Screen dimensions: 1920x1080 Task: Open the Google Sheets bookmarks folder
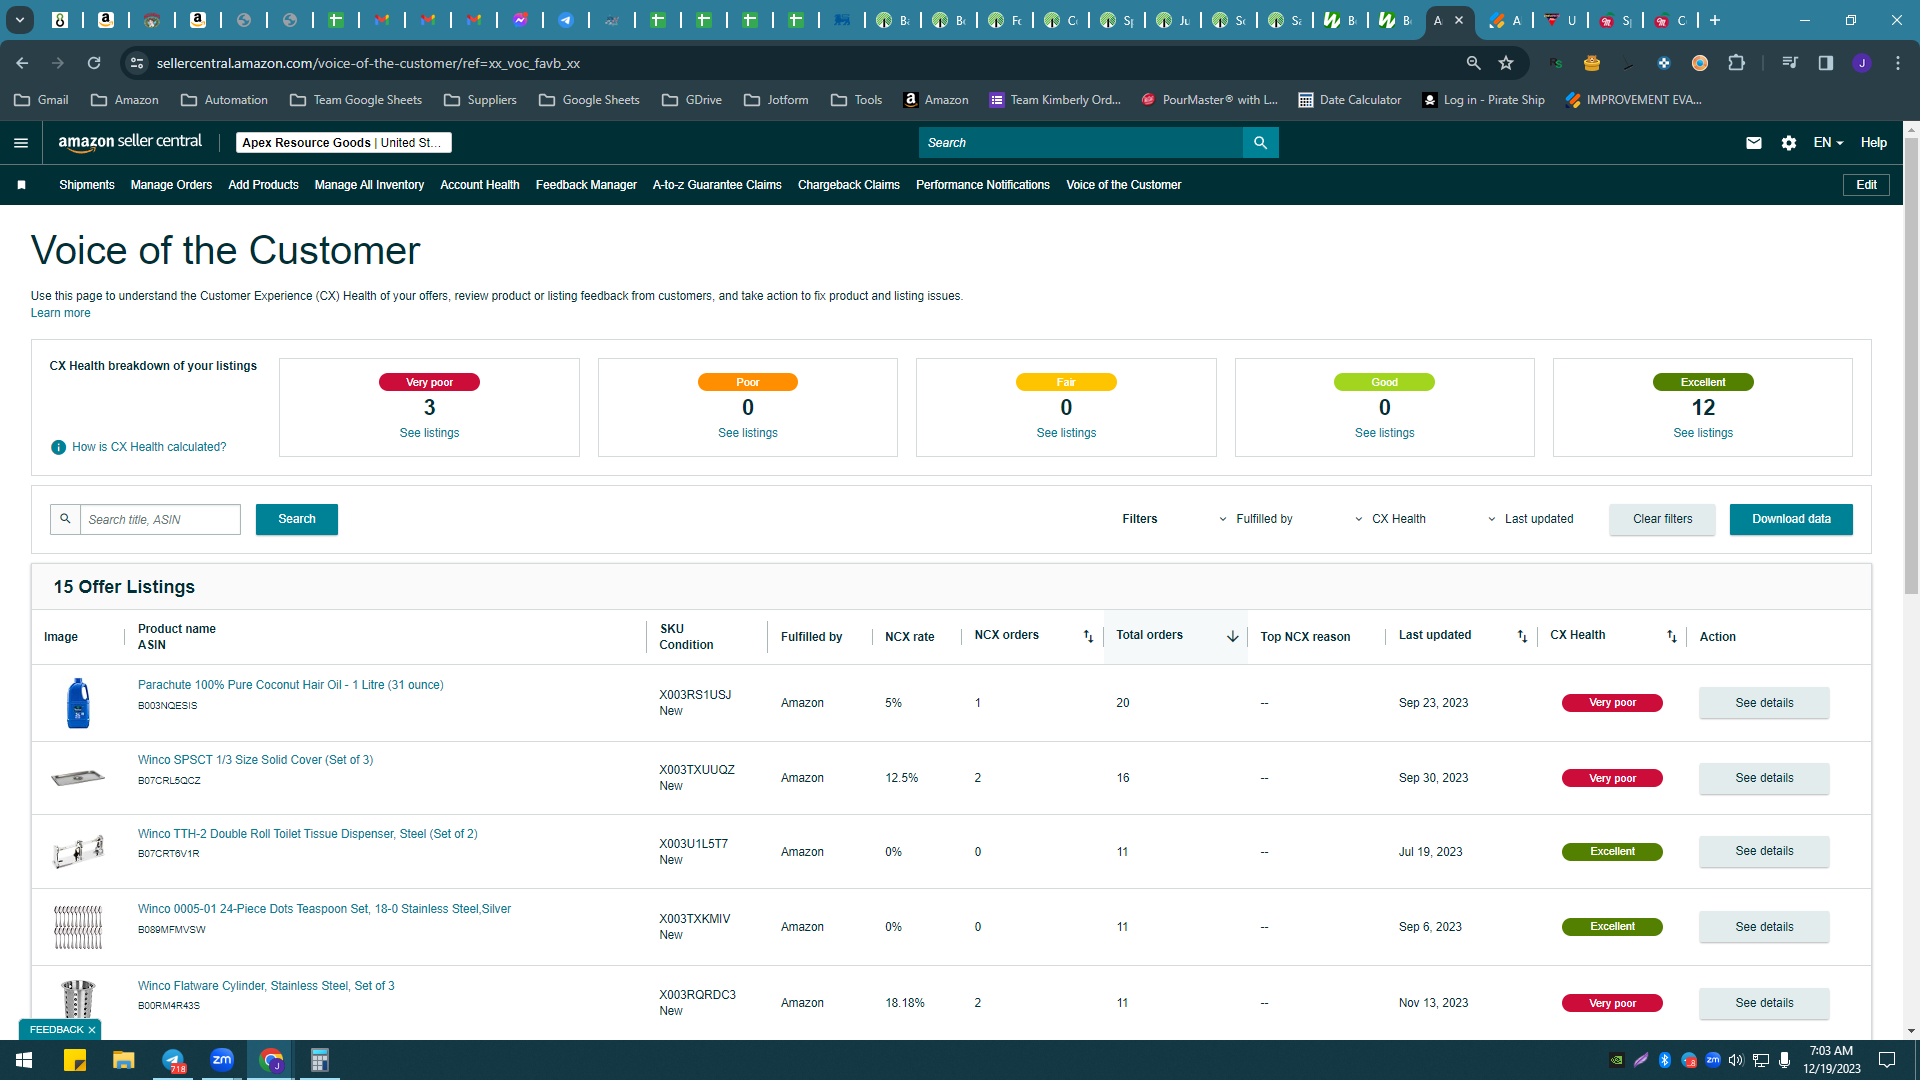[x=589, y=100]
